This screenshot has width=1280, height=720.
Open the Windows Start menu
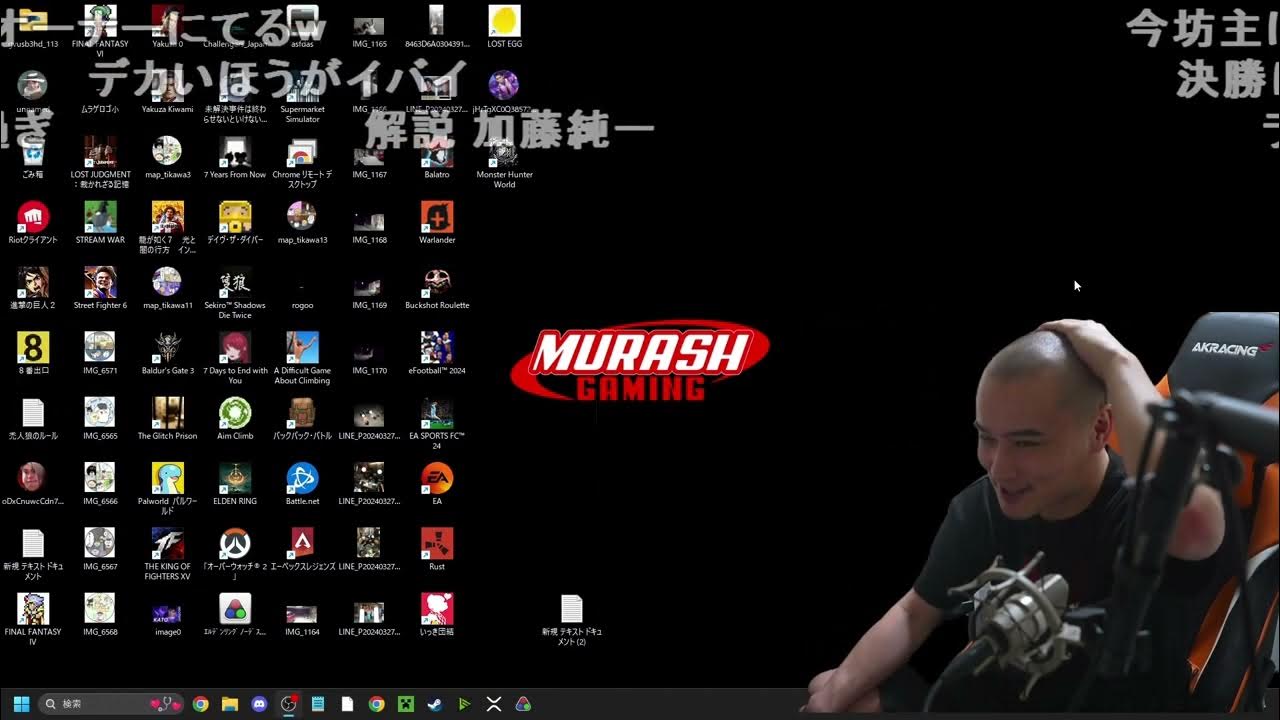coord(21,704)
